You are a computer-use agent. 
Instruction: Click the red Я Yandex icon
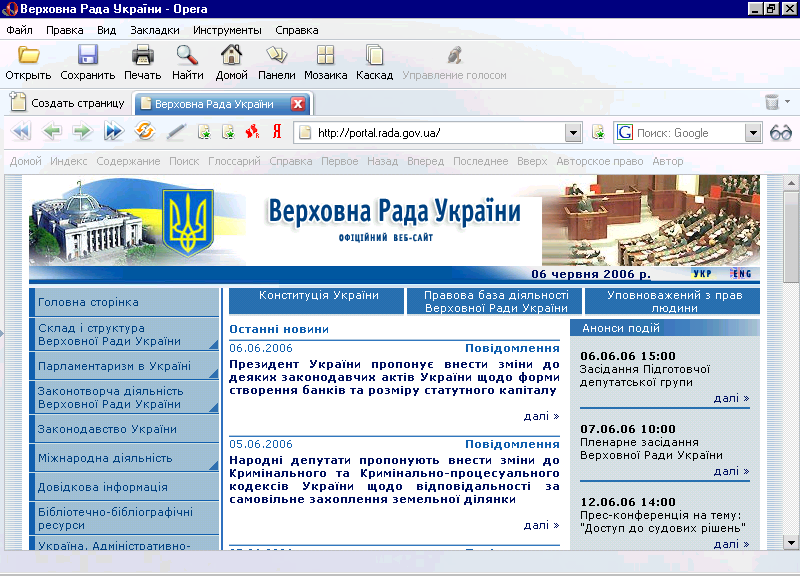tap(277, 132)
